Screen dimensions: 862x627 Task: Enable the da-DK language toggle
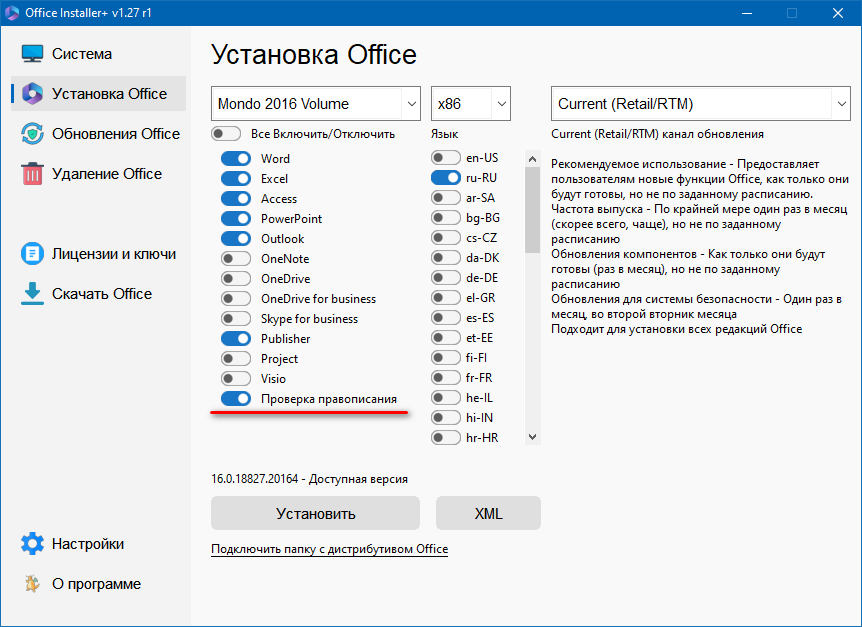click(x=446, y=258)
